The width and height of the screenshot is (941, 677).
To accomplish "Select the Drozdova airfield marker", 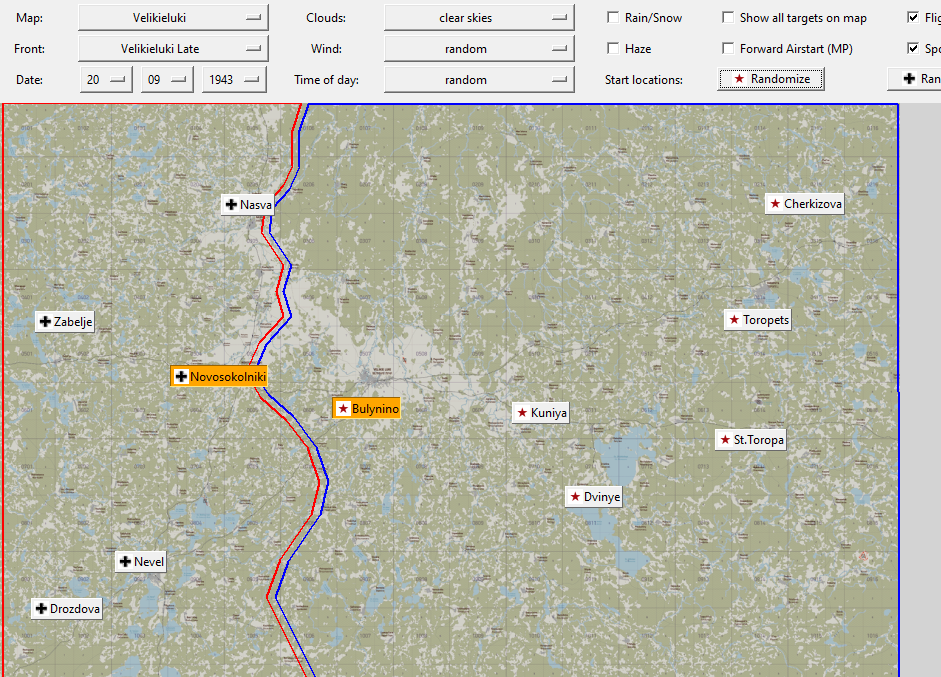I will click(67, 608).
